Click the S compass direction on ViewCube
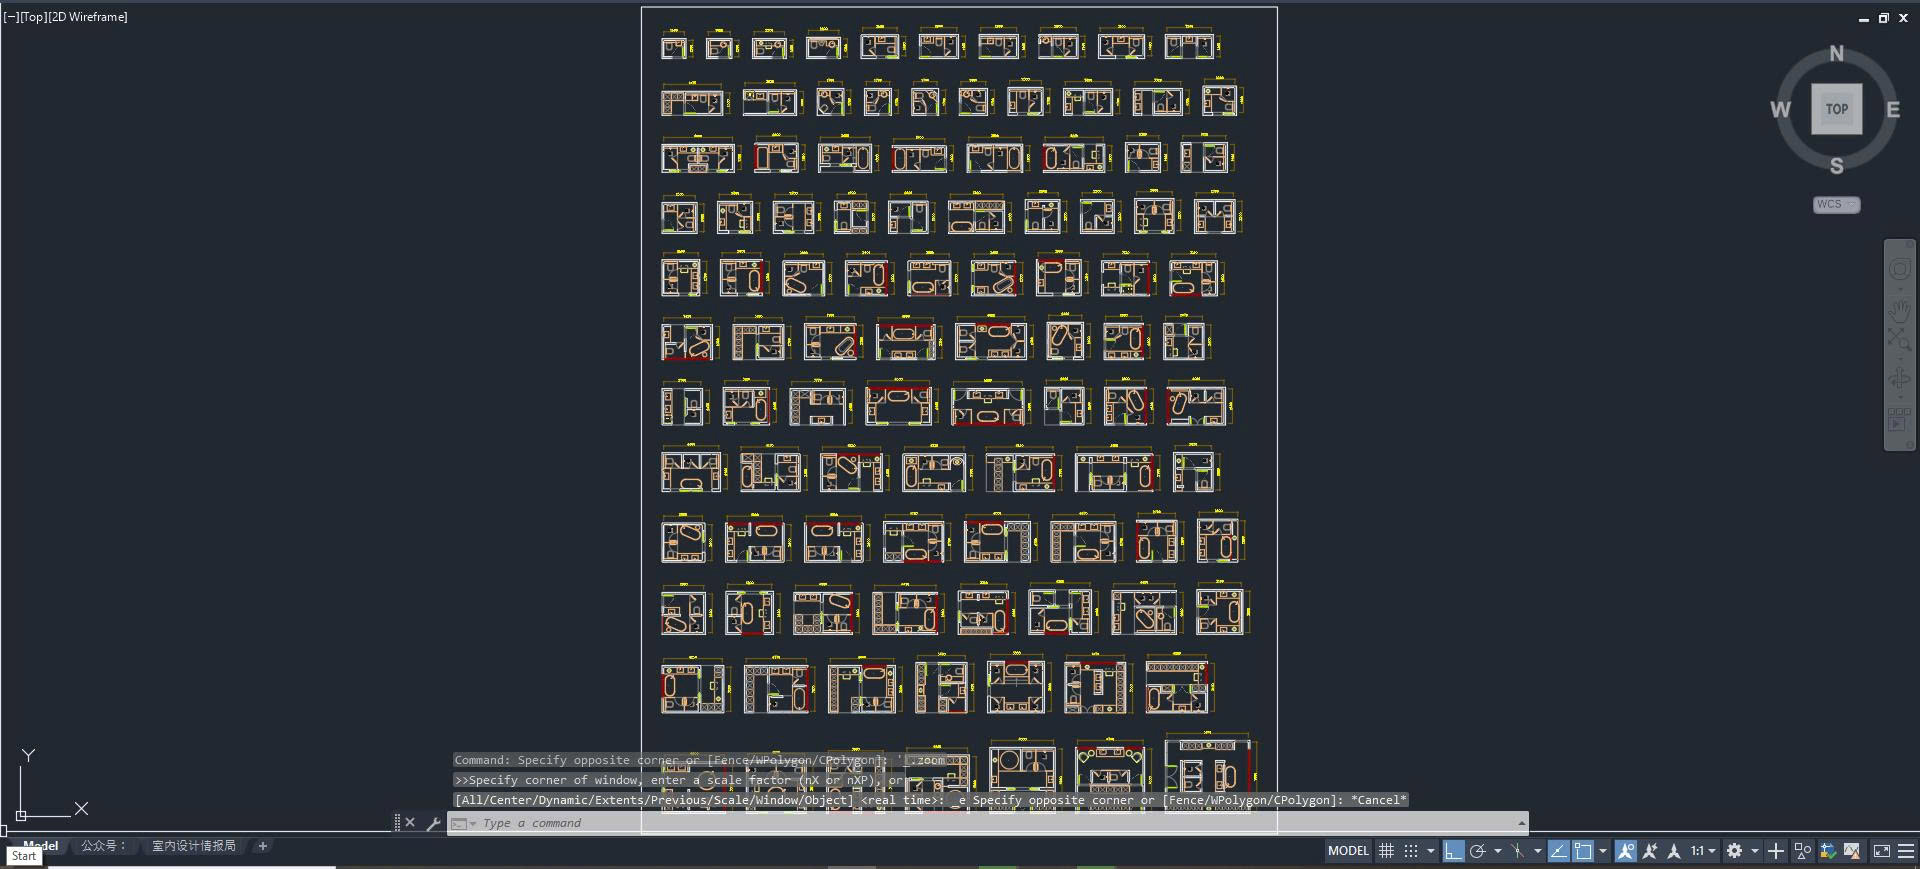Image resolution: width=1920 pixels, height=869 pixels. 1836,166
